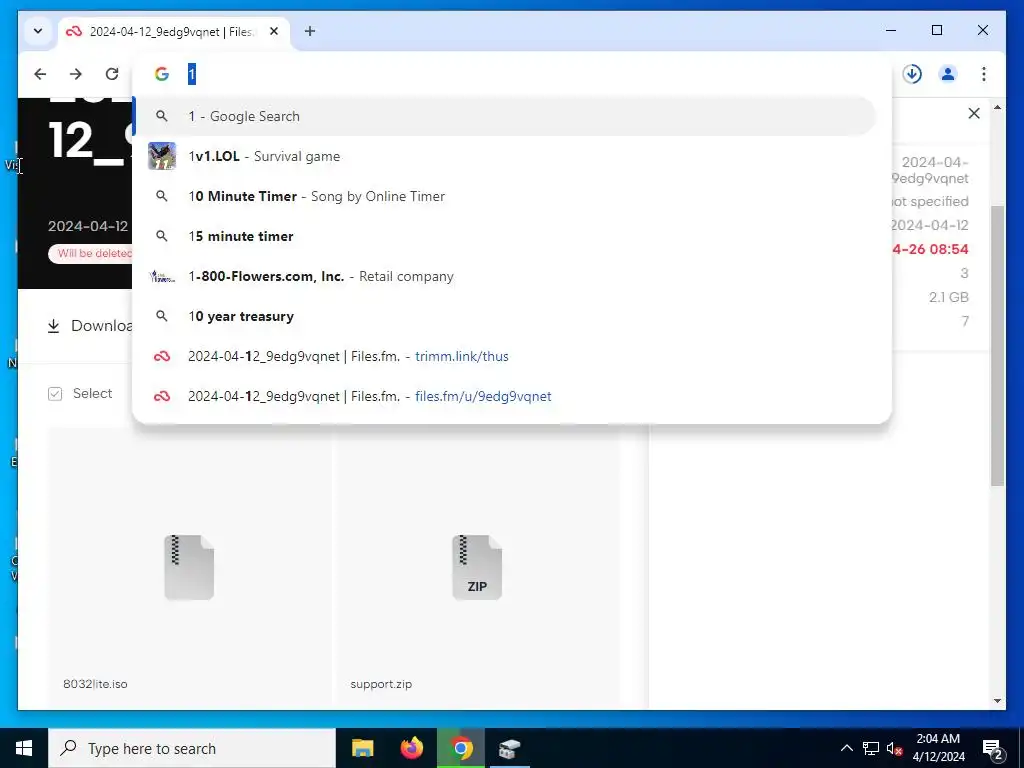This screenshot has height=768, width=1024.
Task: Choose the '1 - Google Search' suggestion
Action: [x=505, y=116]
